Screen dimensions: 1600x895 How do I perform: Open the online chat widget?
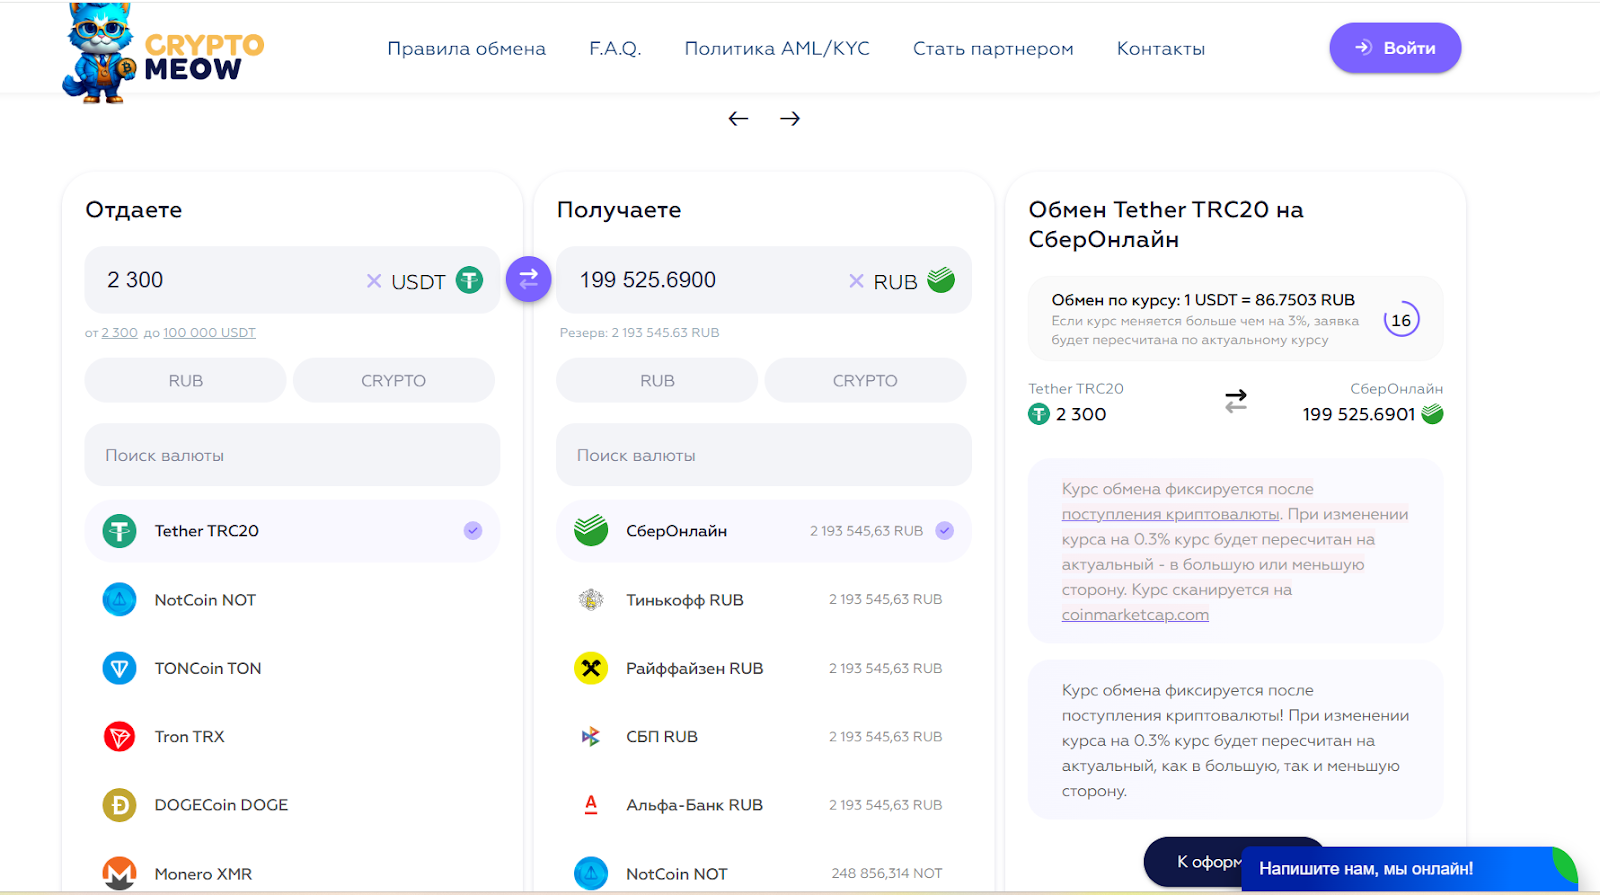(x=1409, y=869)
